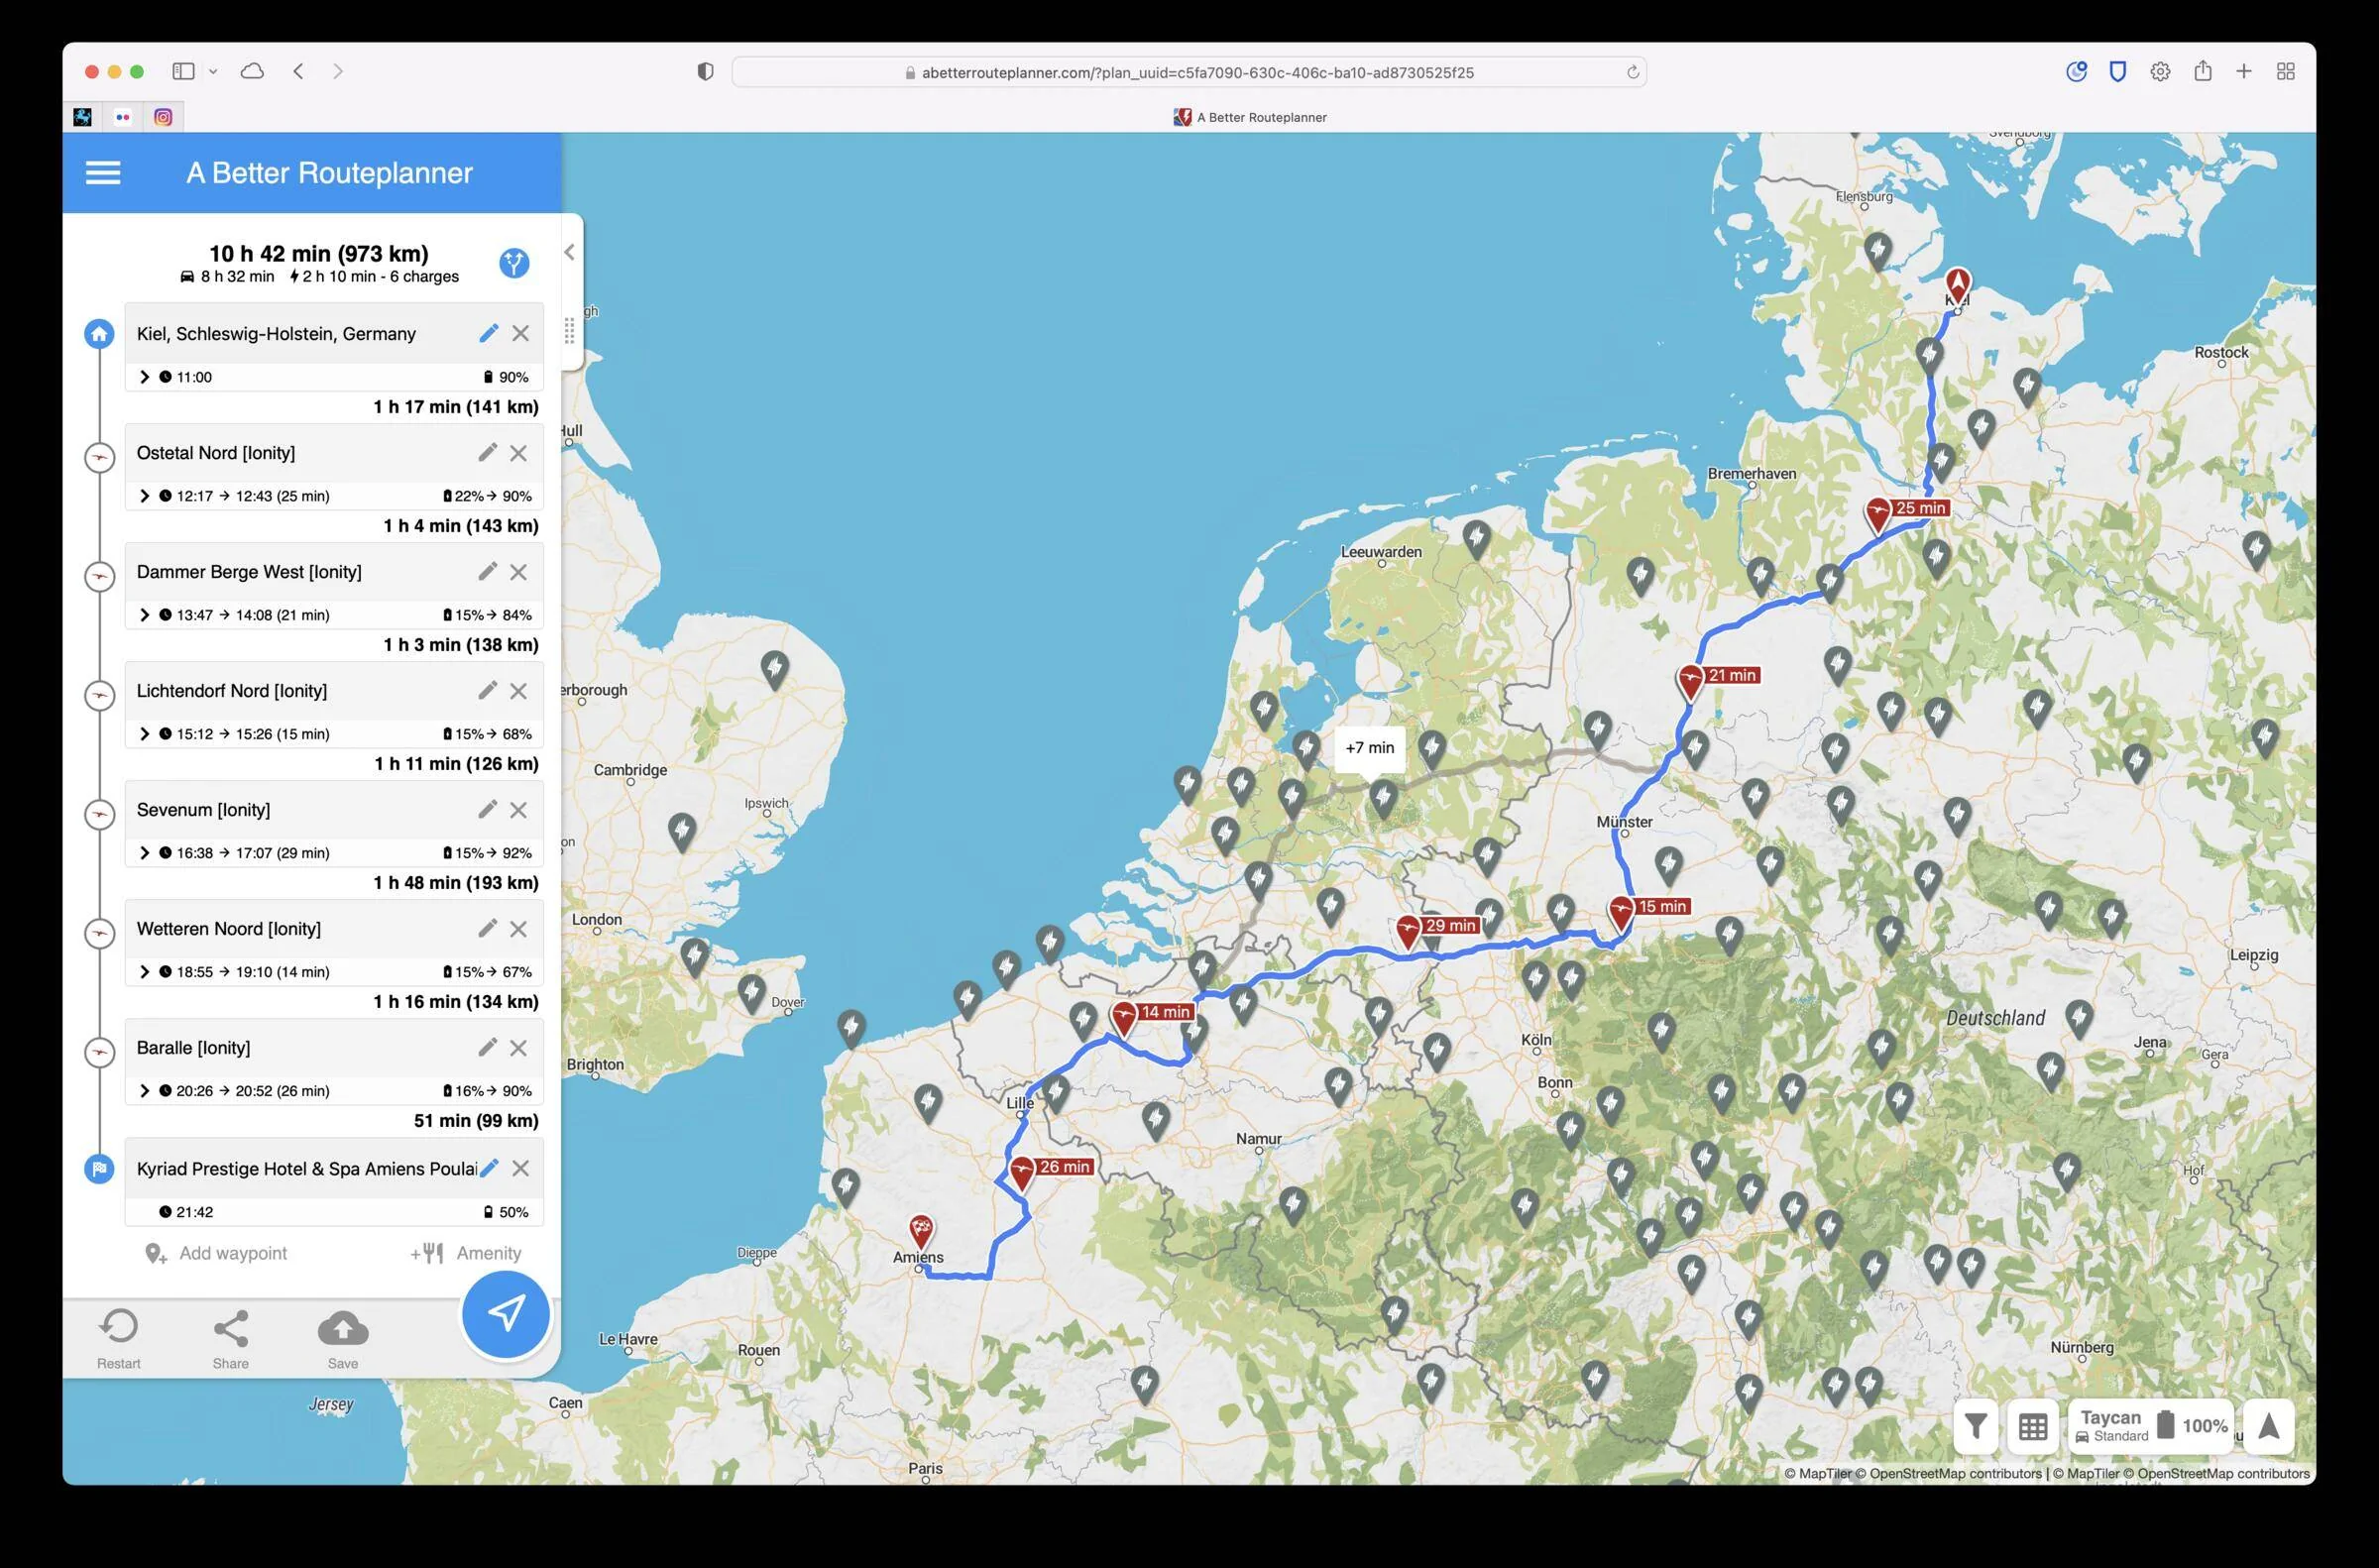Remove the Wetteren Noord [Ionity] stop
Viewport: 2379px width, 1568px height.
click(518, 929)
